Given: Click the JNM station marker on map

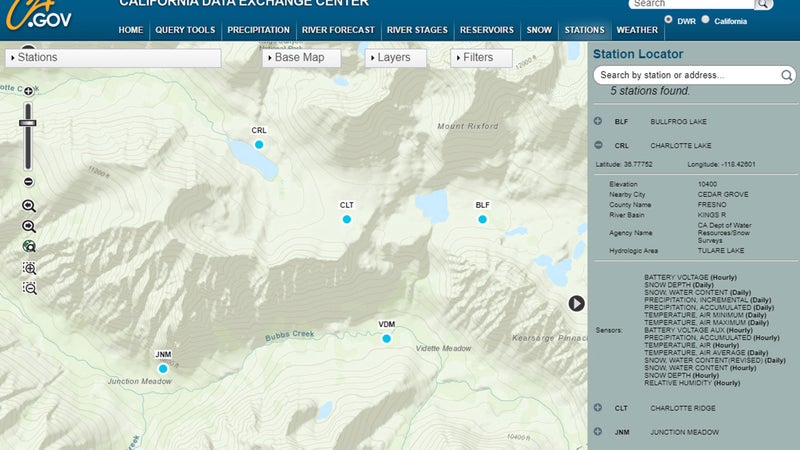Looking at the screenshot, I should coord(163,368).
